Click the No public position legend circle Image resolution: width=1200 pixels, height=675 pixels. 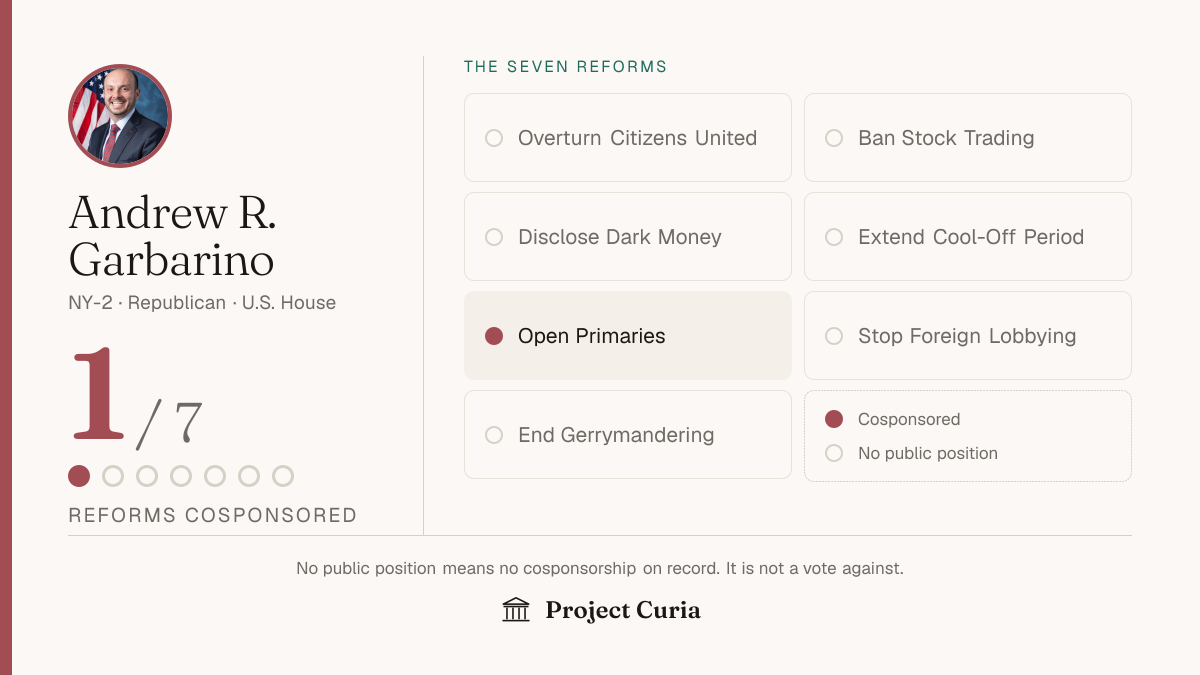click(x=834, y=454)
